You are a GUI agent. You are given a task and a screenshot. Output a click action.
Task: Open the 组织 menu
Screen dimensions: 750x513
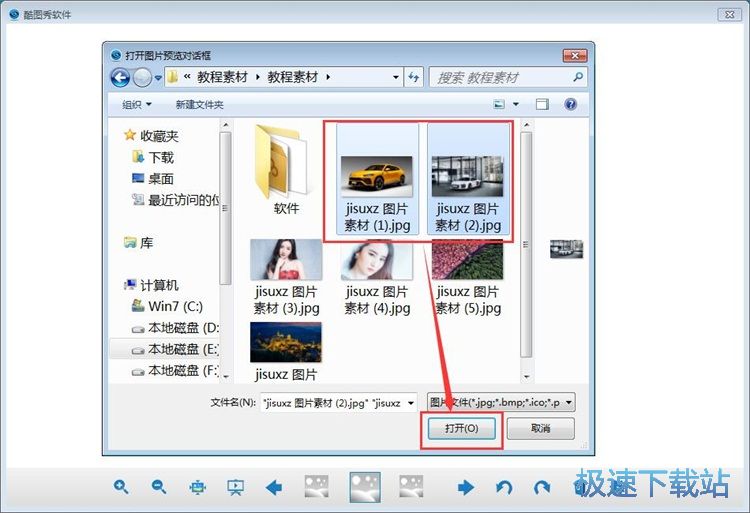[x=137, y=104]
